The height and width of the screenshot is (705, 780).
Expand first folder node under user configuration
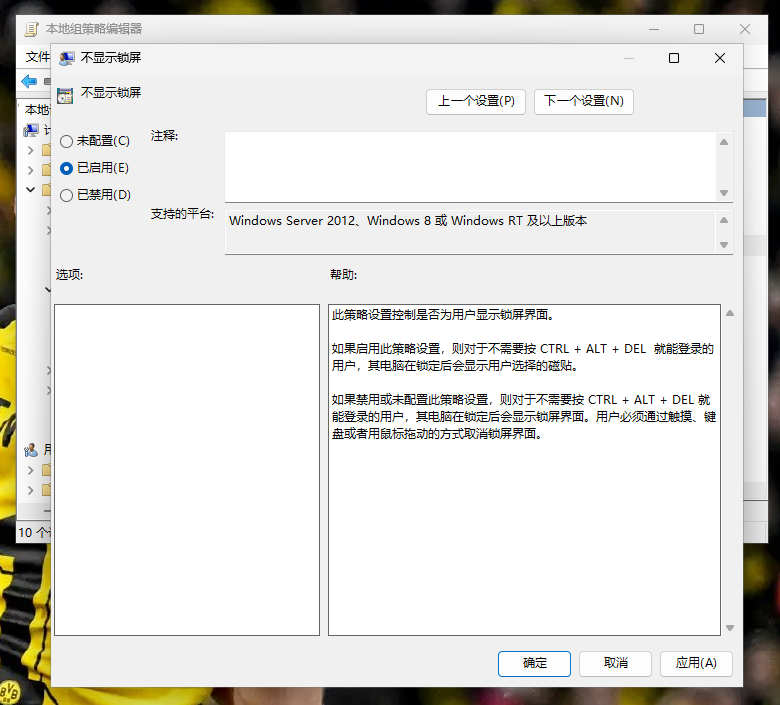pyautogui.click(x=31, y=470)
